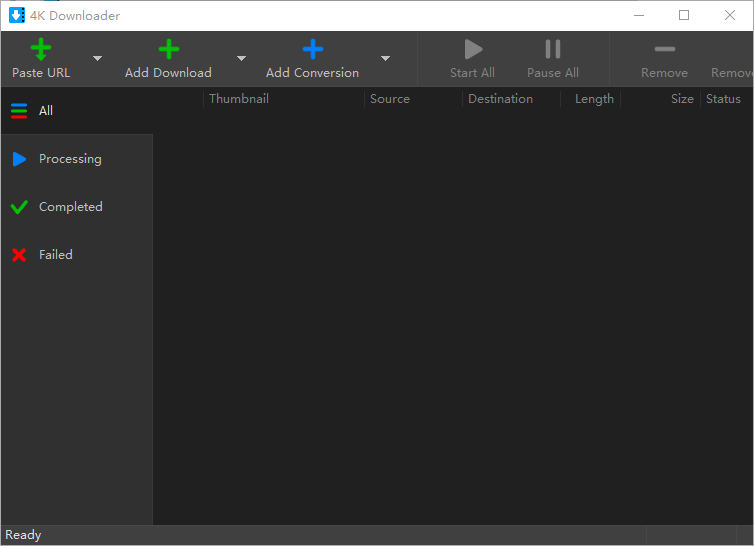The height and width of the screenshot is (546, 754).
Task: Click the Start All play icon
Action: pyautogui.click(x=473, y=49)
